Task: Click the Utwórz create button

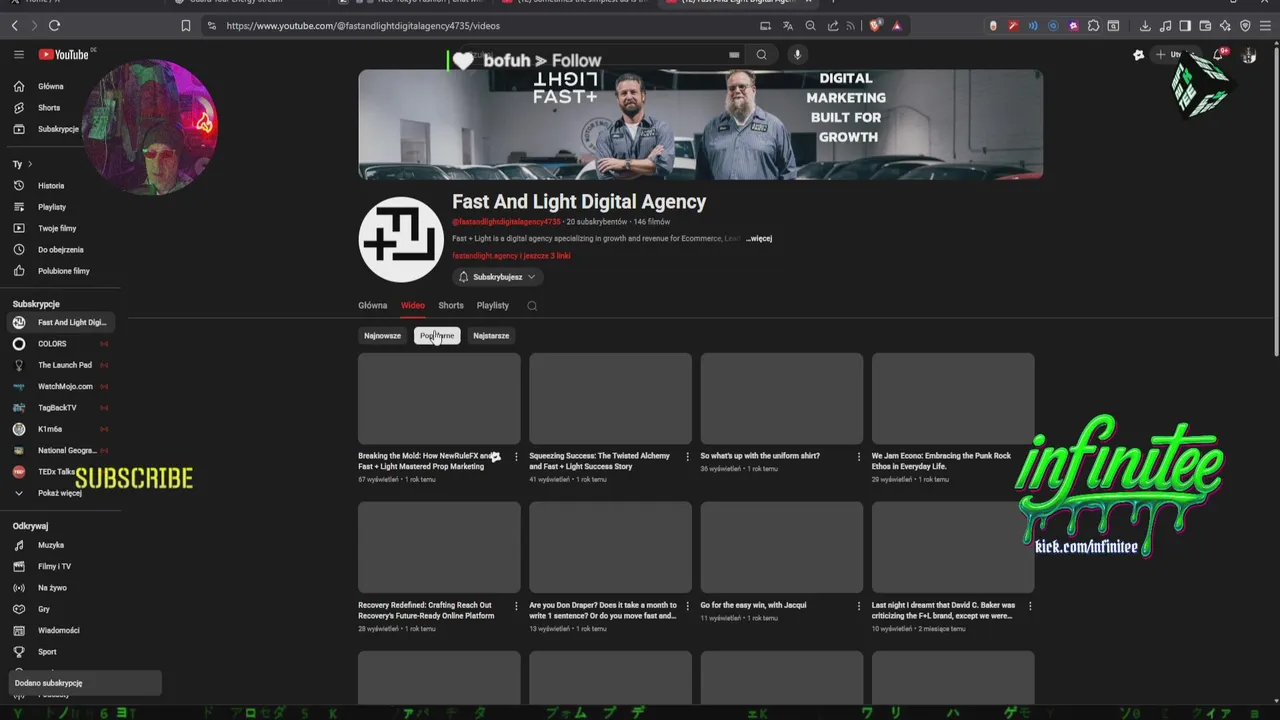Action: 1174,55
